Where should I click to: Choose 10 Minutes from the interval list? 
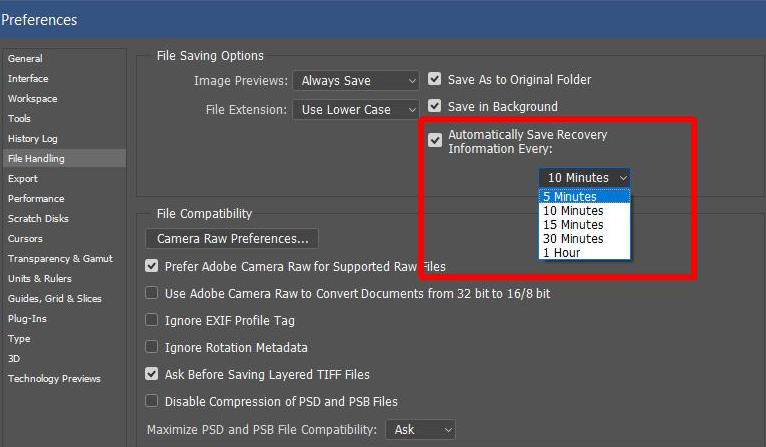click(x=584, y=211)
